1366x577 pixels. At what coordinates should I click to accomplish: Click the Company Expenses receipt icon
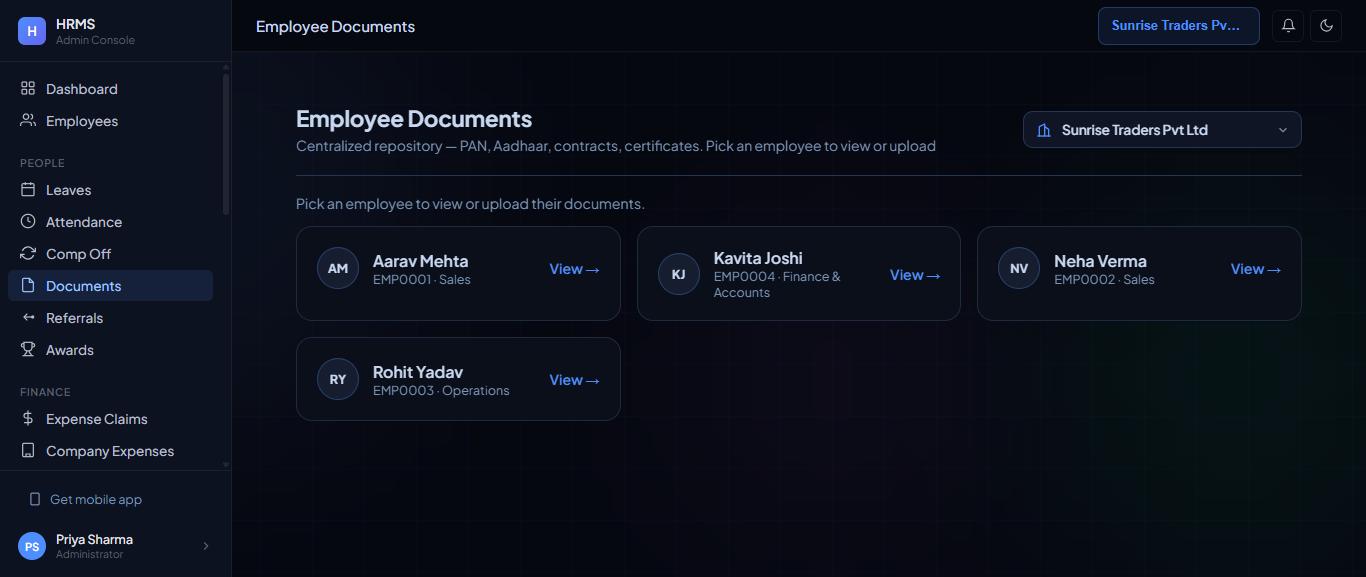(x=28, y=451)
